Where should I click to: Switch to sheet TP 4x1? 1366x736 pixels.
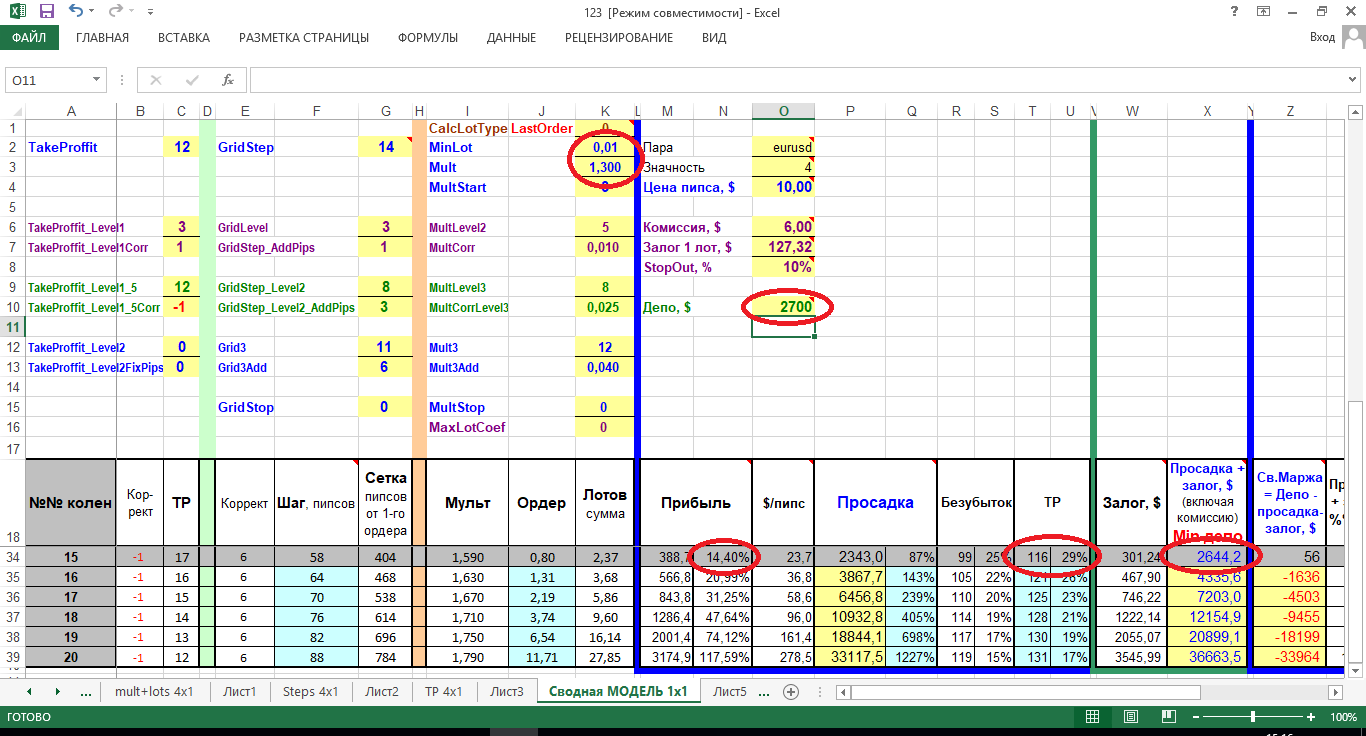444,691
